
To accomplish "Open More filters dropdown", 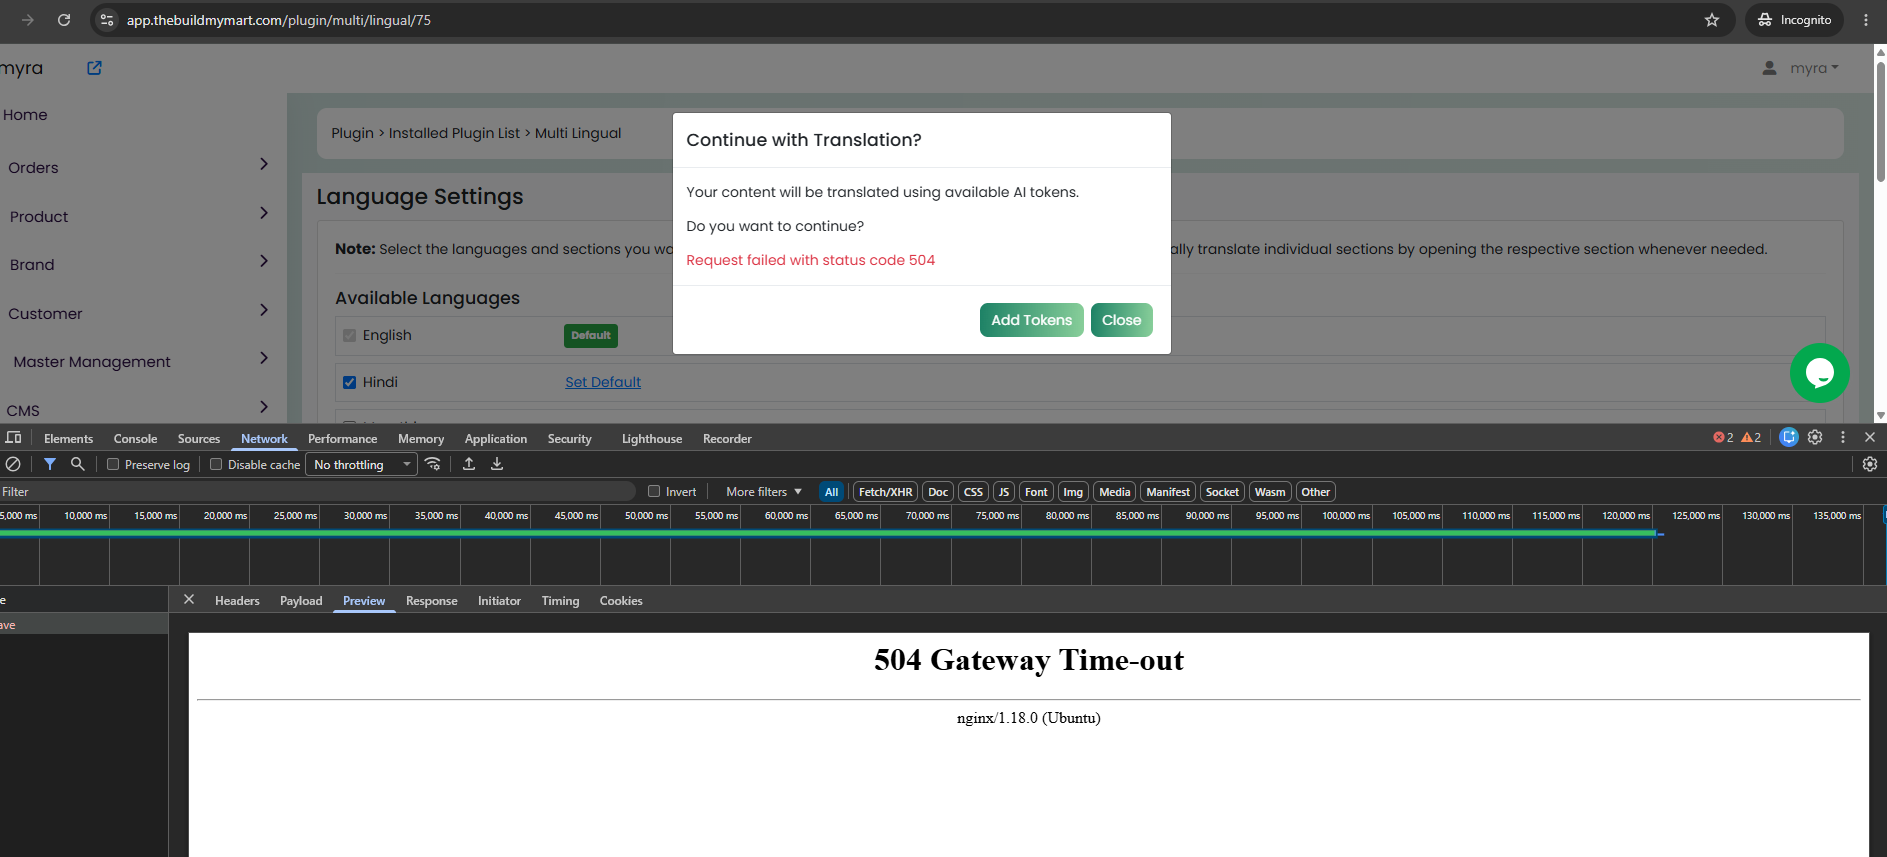I will [x=764, y=492].
